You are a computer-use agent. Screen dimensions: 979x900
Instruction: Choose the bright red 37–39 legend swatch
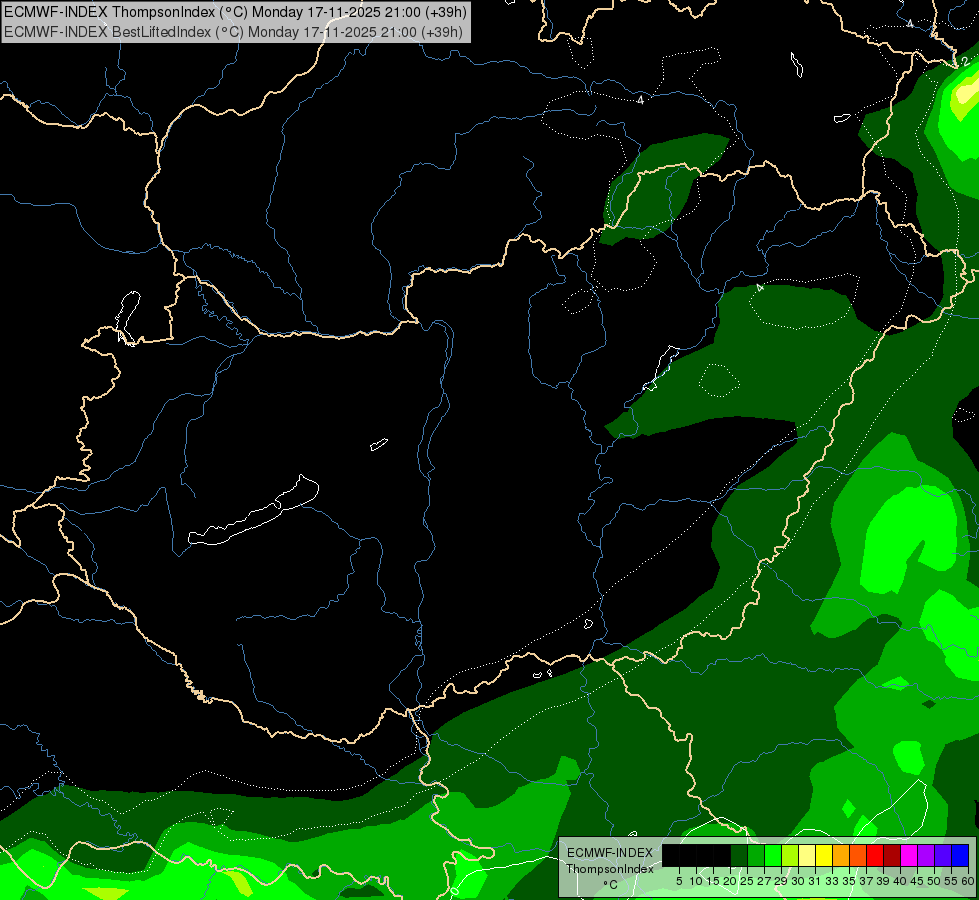(875, 855)
